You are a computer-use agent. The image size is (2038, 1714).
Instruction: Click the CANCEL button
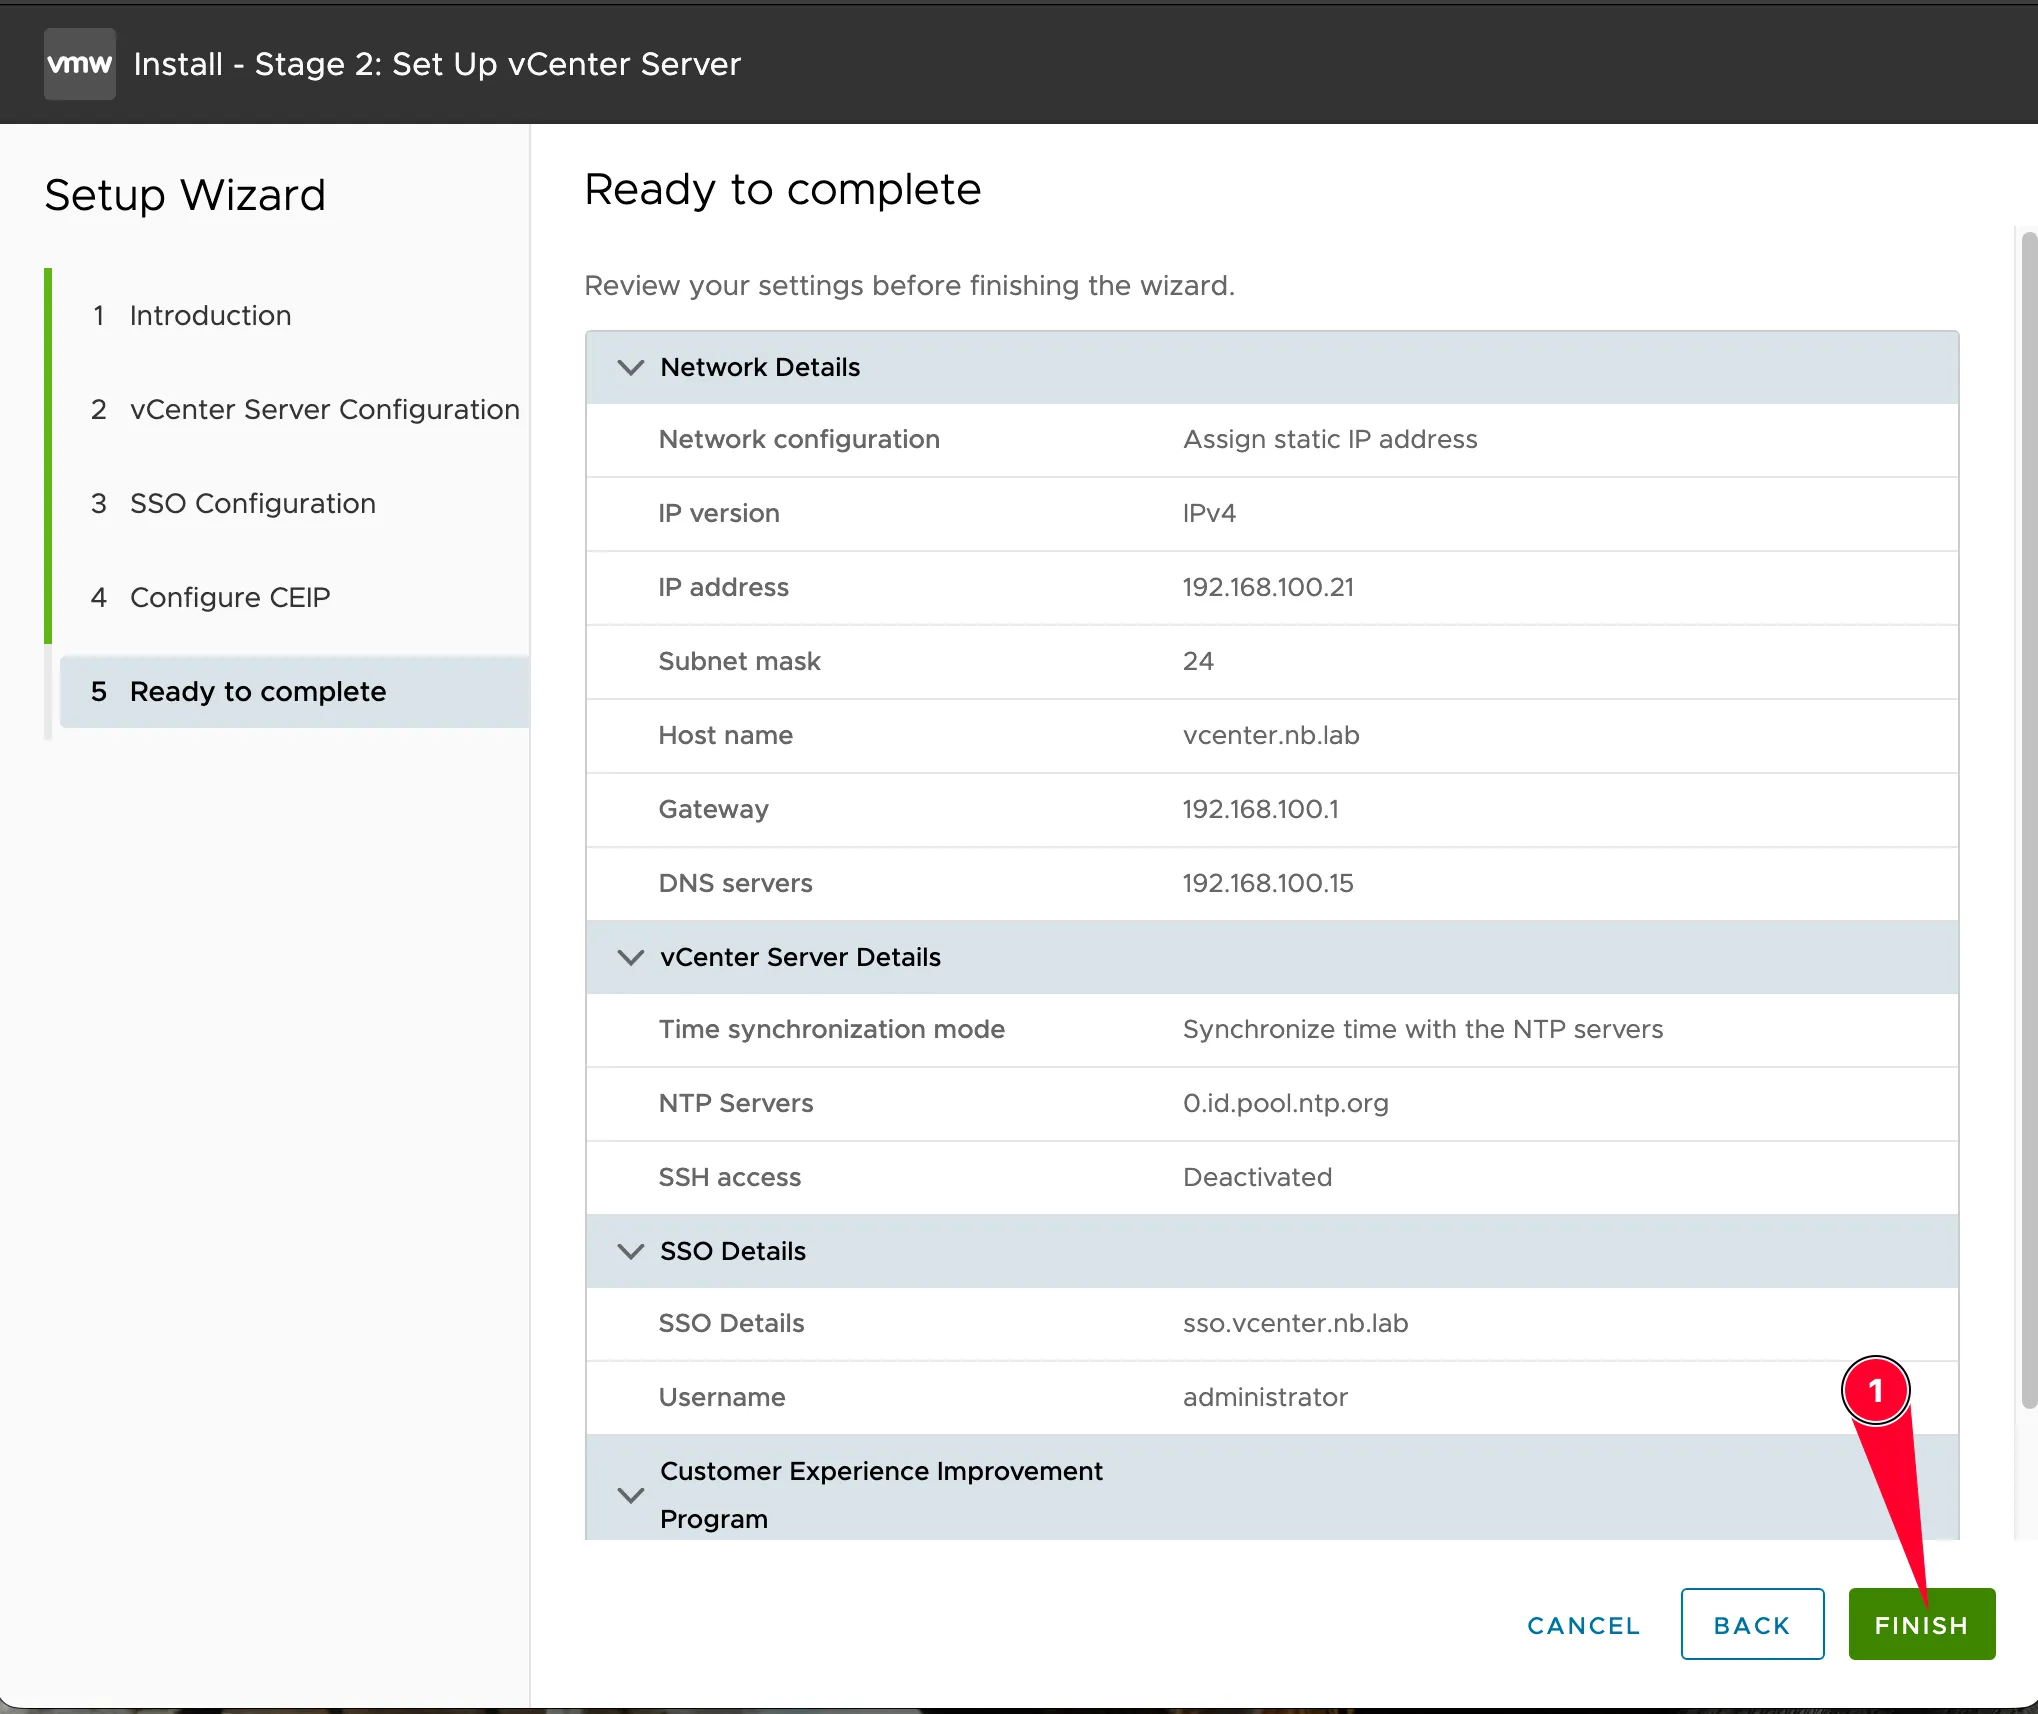click(x=1584, y=1625)
